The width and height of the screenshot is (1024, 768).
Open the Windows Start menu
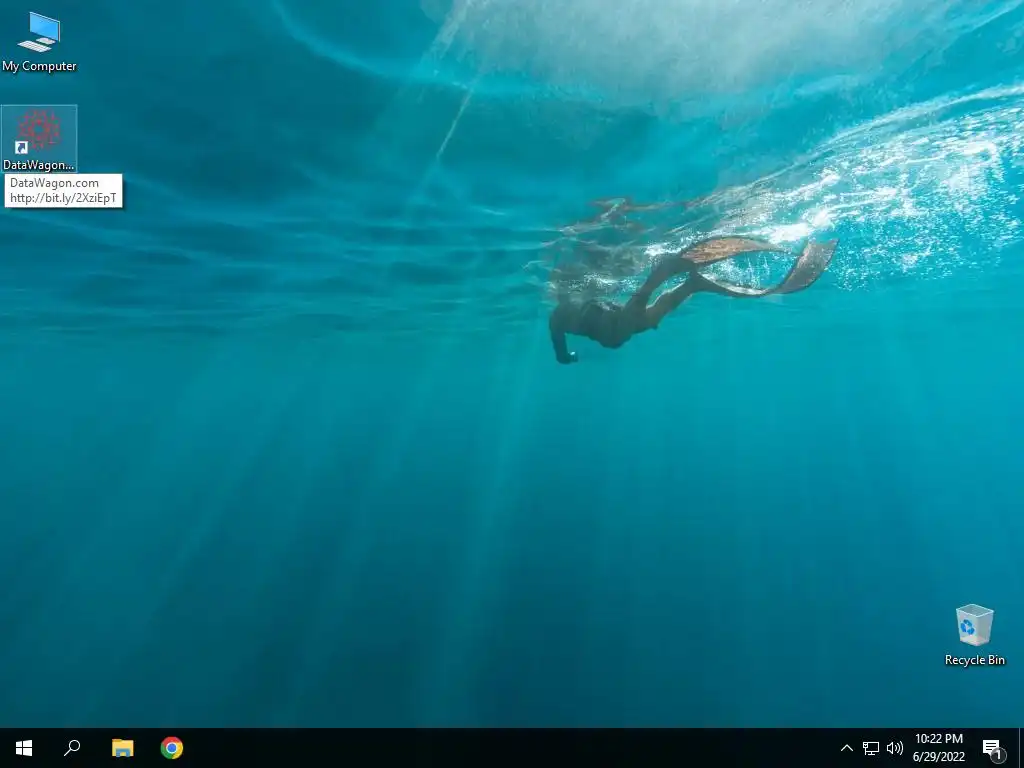[24, 748]
